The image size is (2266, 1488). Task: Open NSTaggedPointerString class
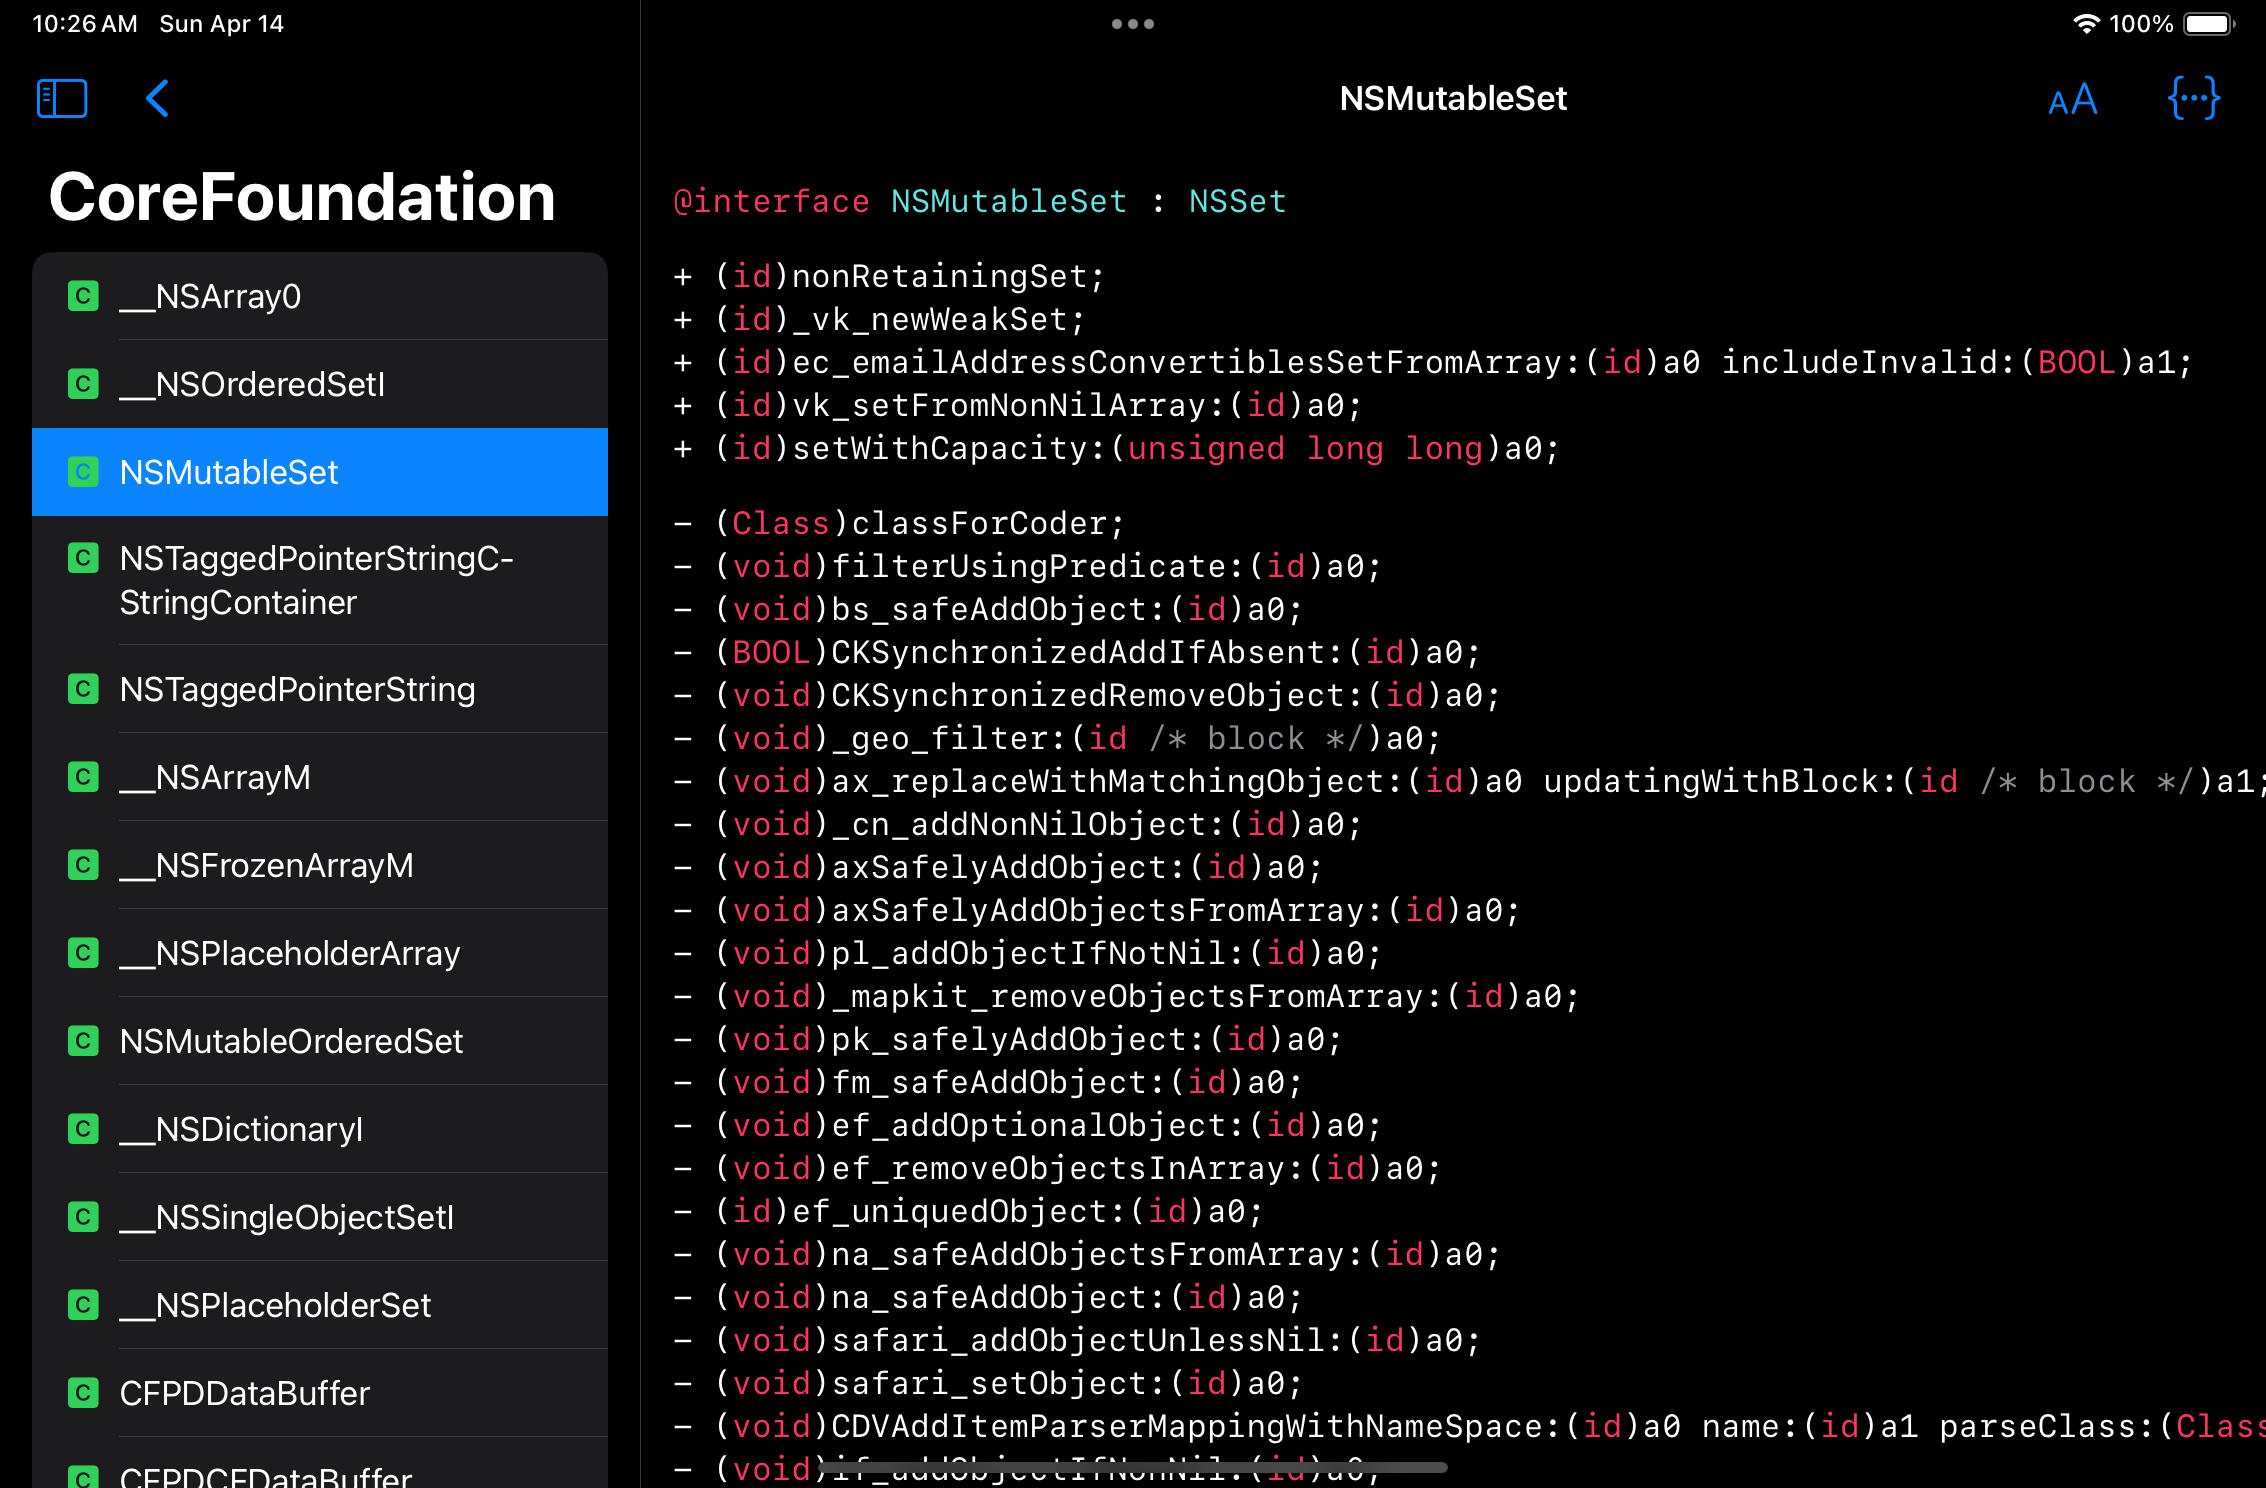coord(320,689)
